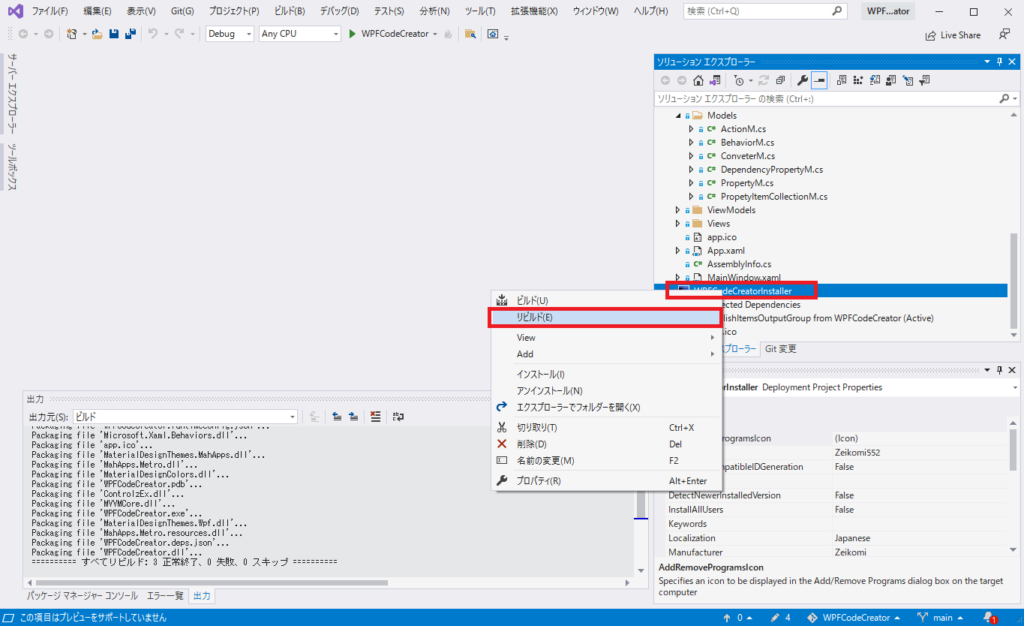Open the 拡張機能(X) menu

[534, 11]
